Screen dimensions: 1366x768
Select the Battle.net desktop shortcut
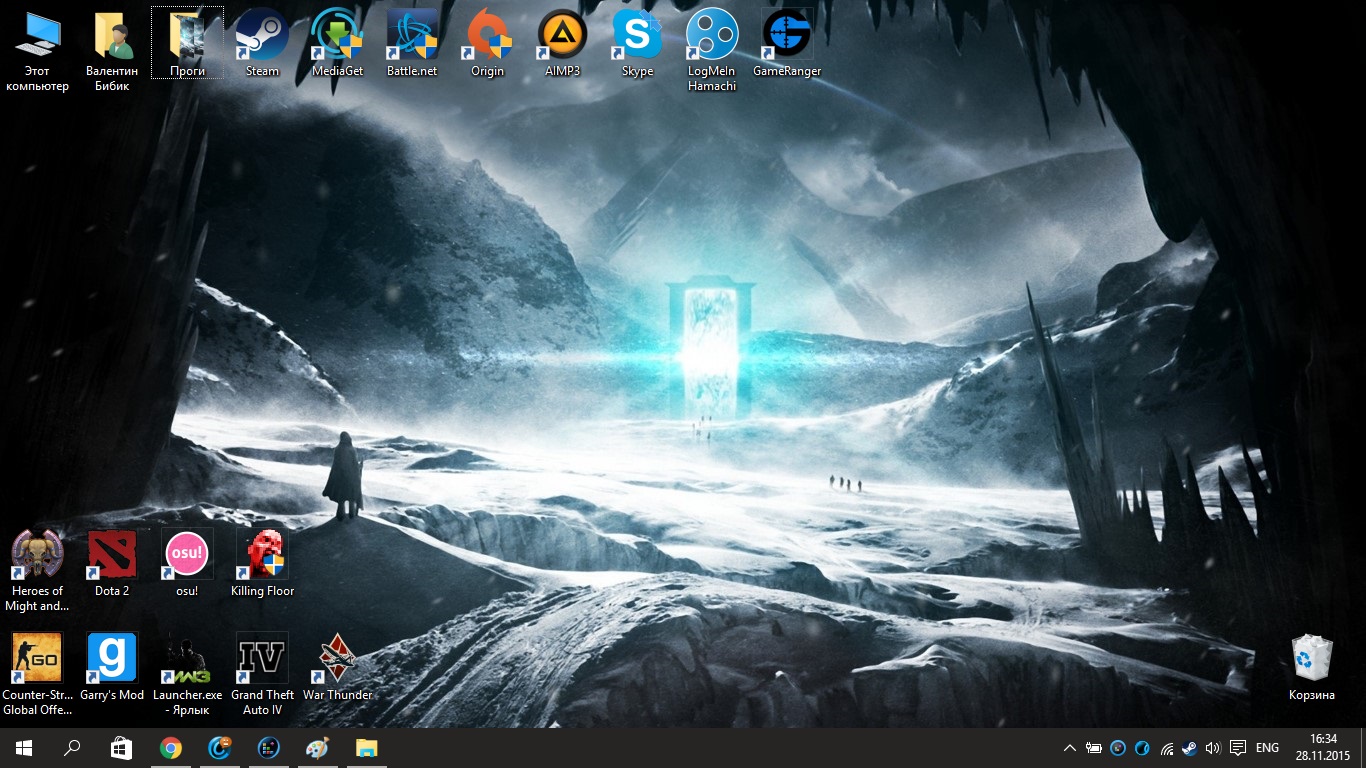click(x=412, y=43)
